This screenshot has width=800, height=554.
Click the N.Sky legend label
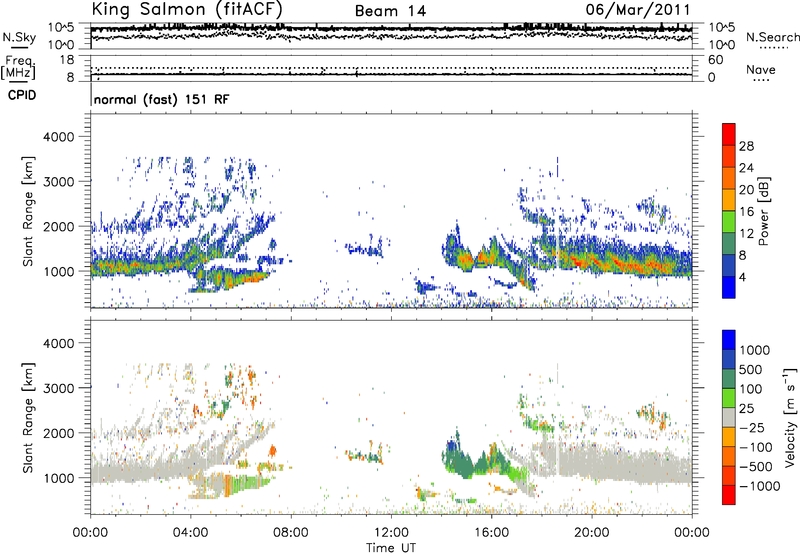pos(19,37)
